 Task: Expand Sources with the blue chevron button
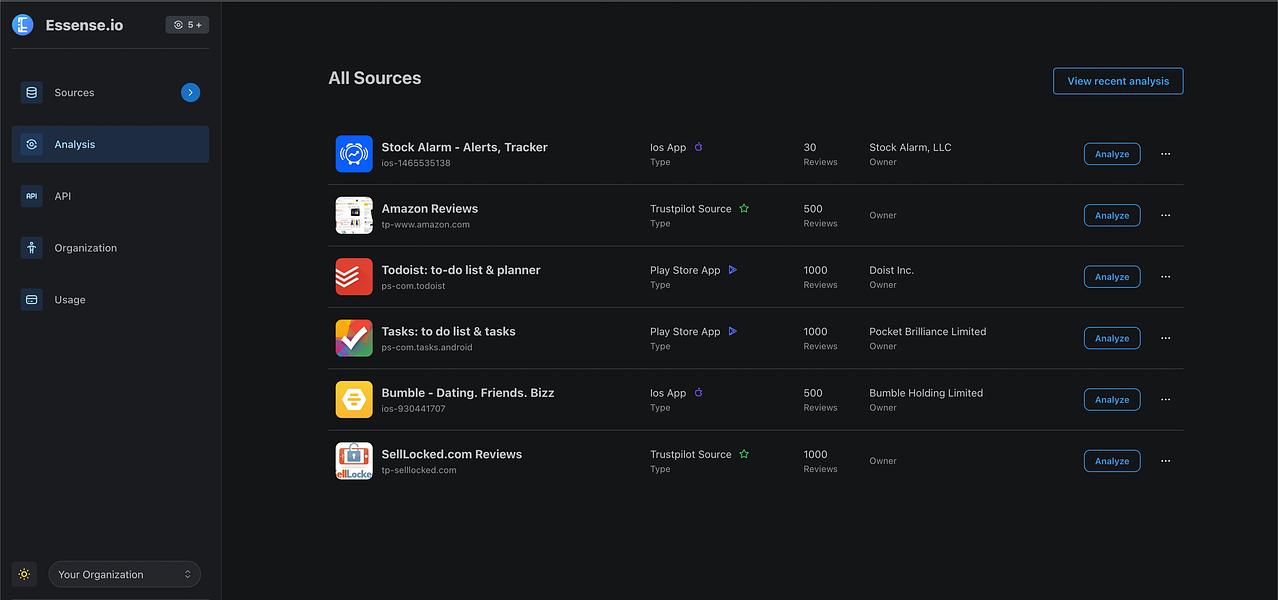click(191, 92)
